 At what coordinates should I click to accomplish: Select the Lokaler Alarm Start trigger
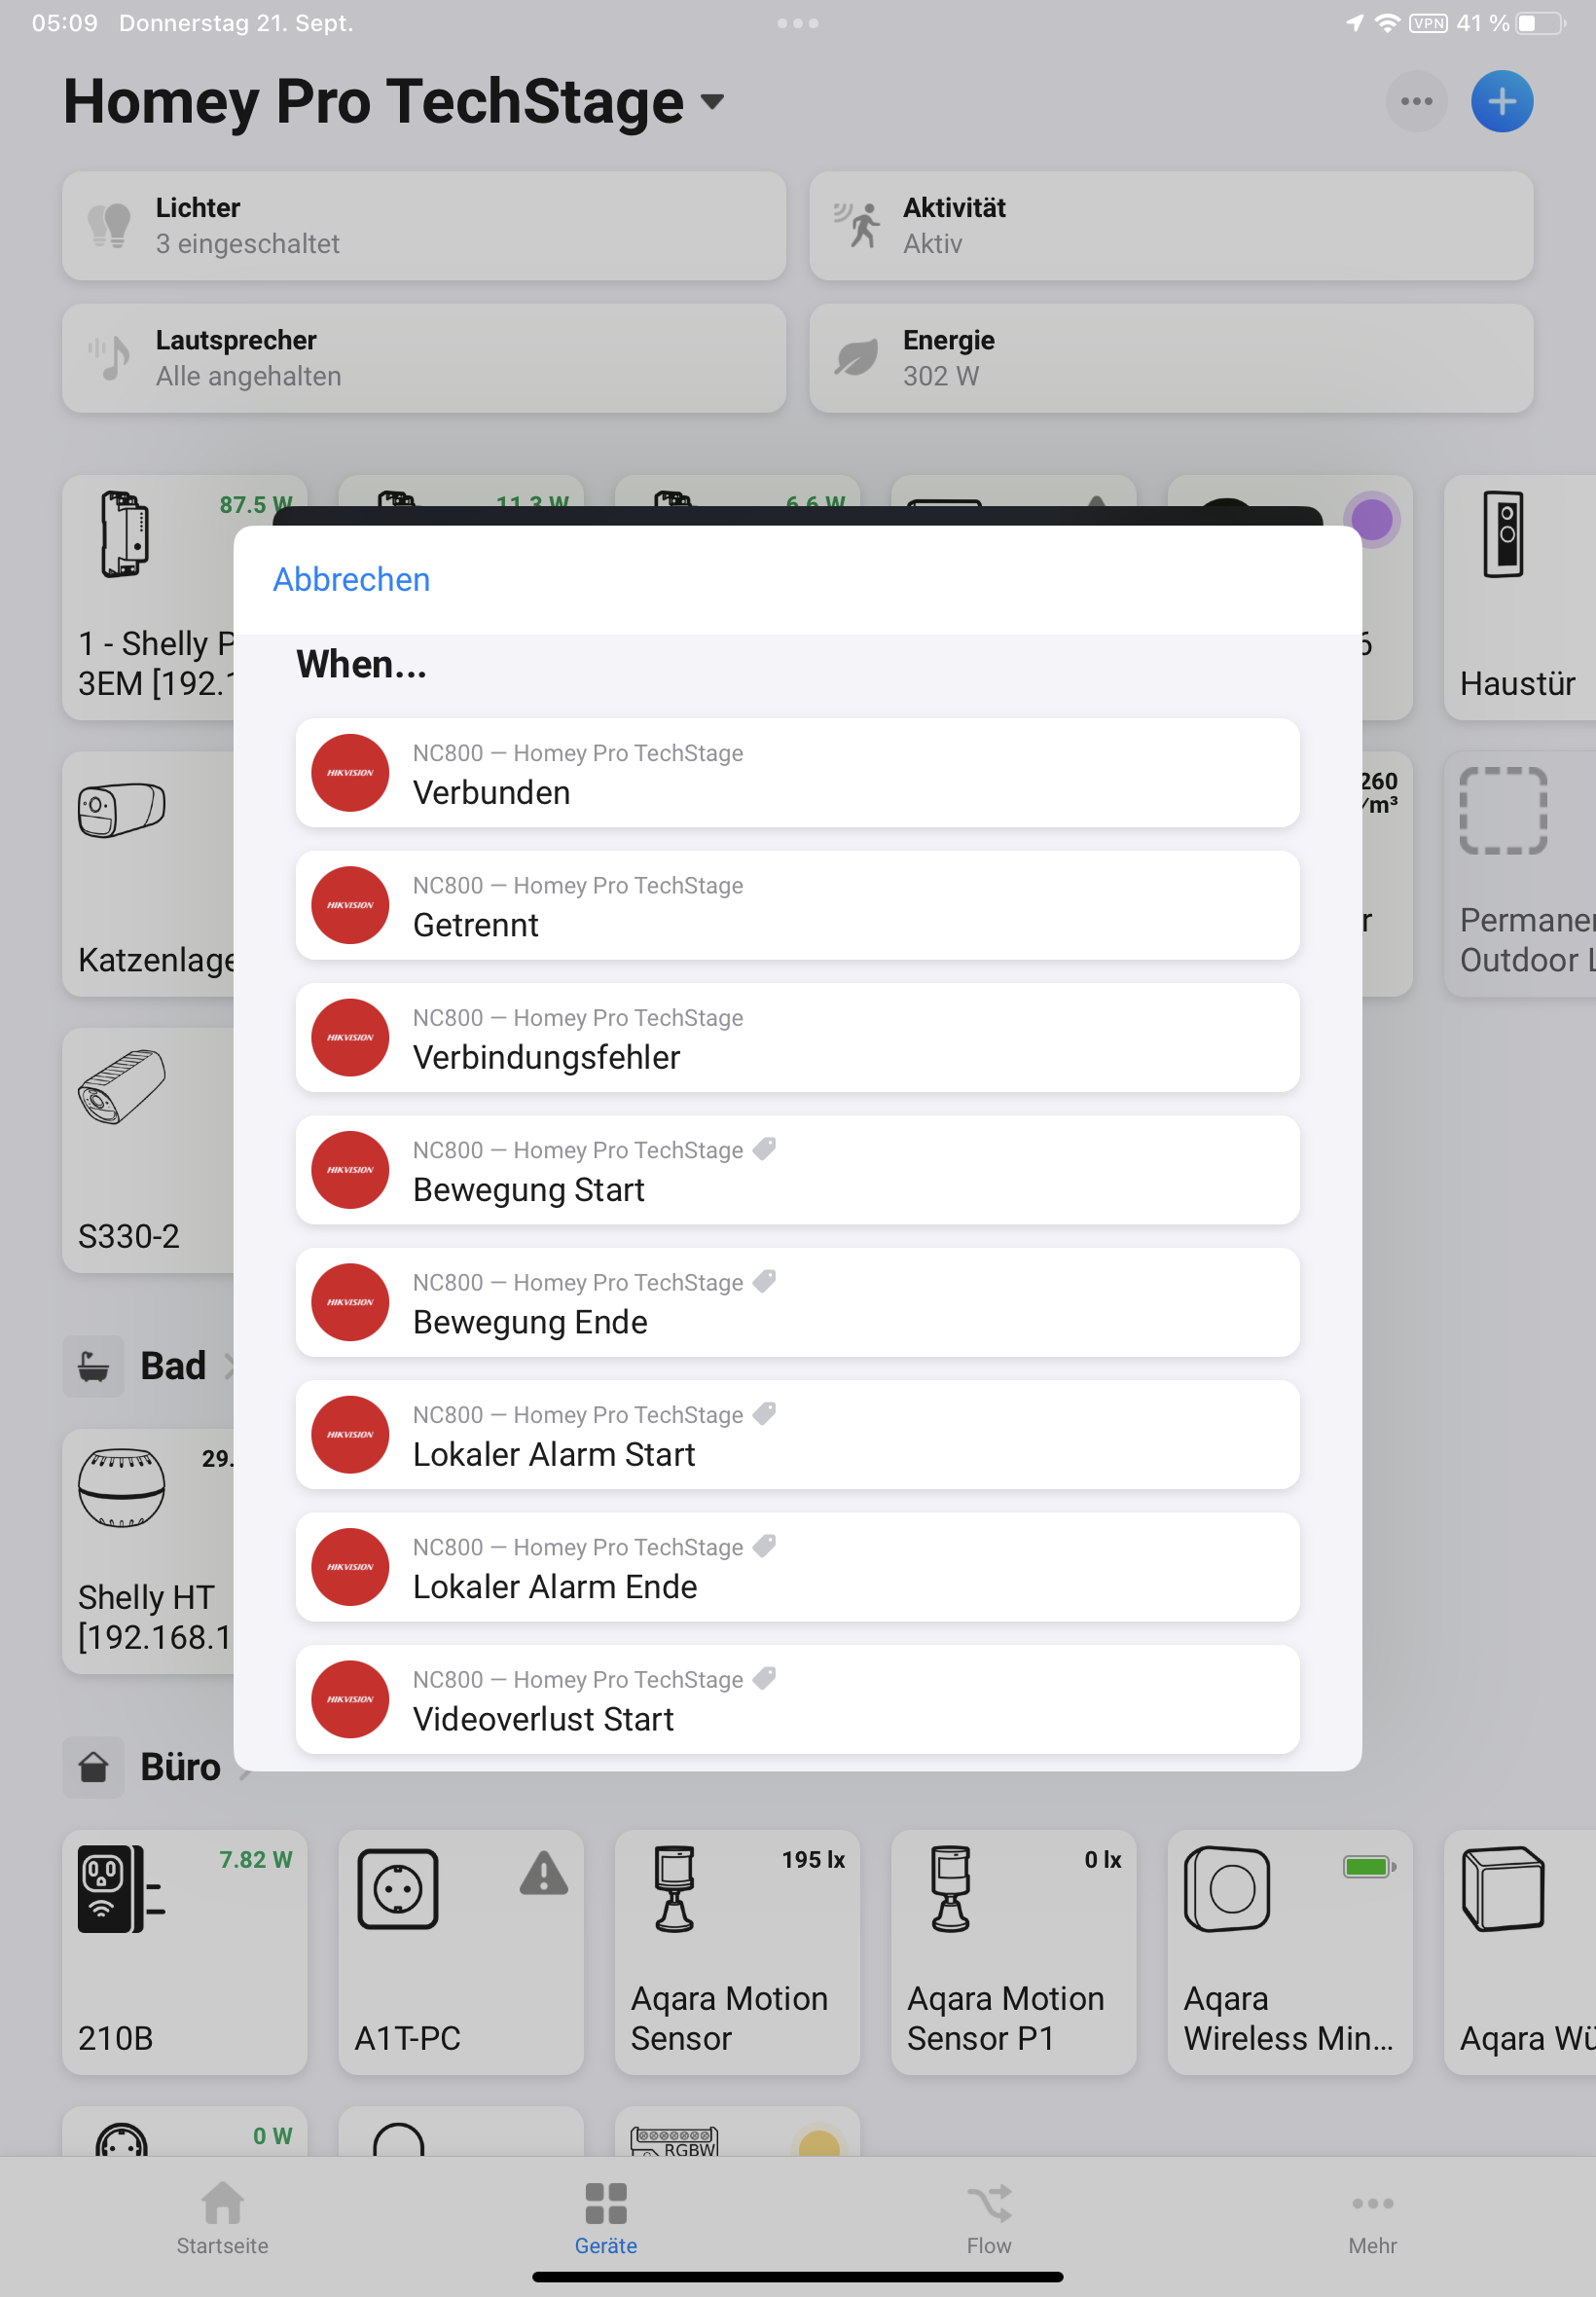(797, 1434)
